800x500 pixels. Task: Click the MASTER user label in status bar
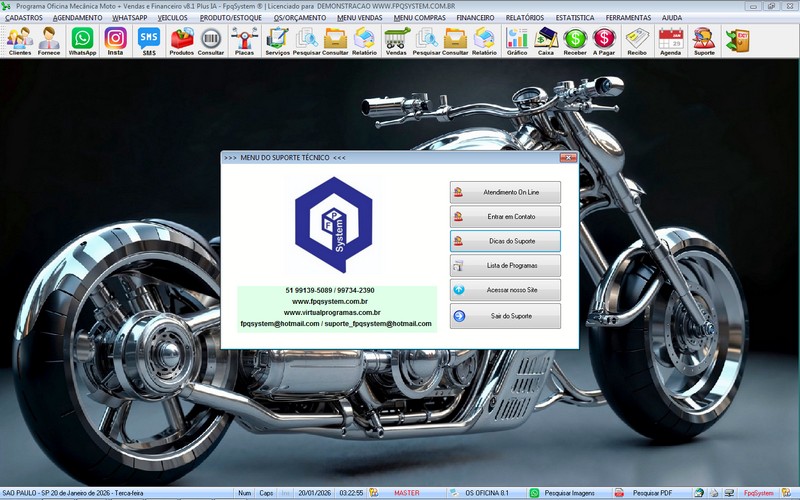[x=407, y=493]
